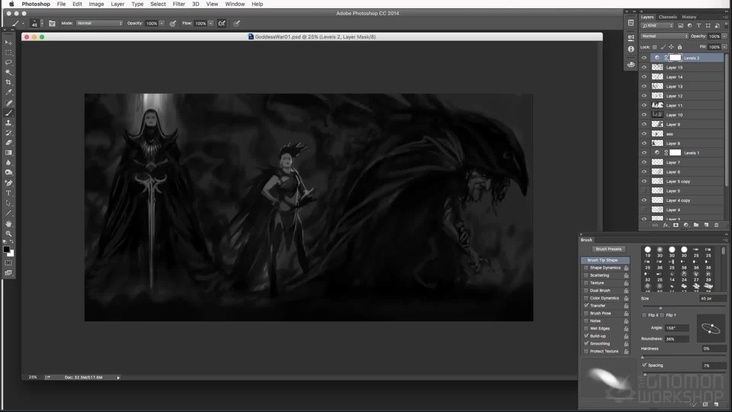Viewport: 732px width, 412px height.
Task: Select Brush Tip Shape section
Action: [x=605, y=260]
